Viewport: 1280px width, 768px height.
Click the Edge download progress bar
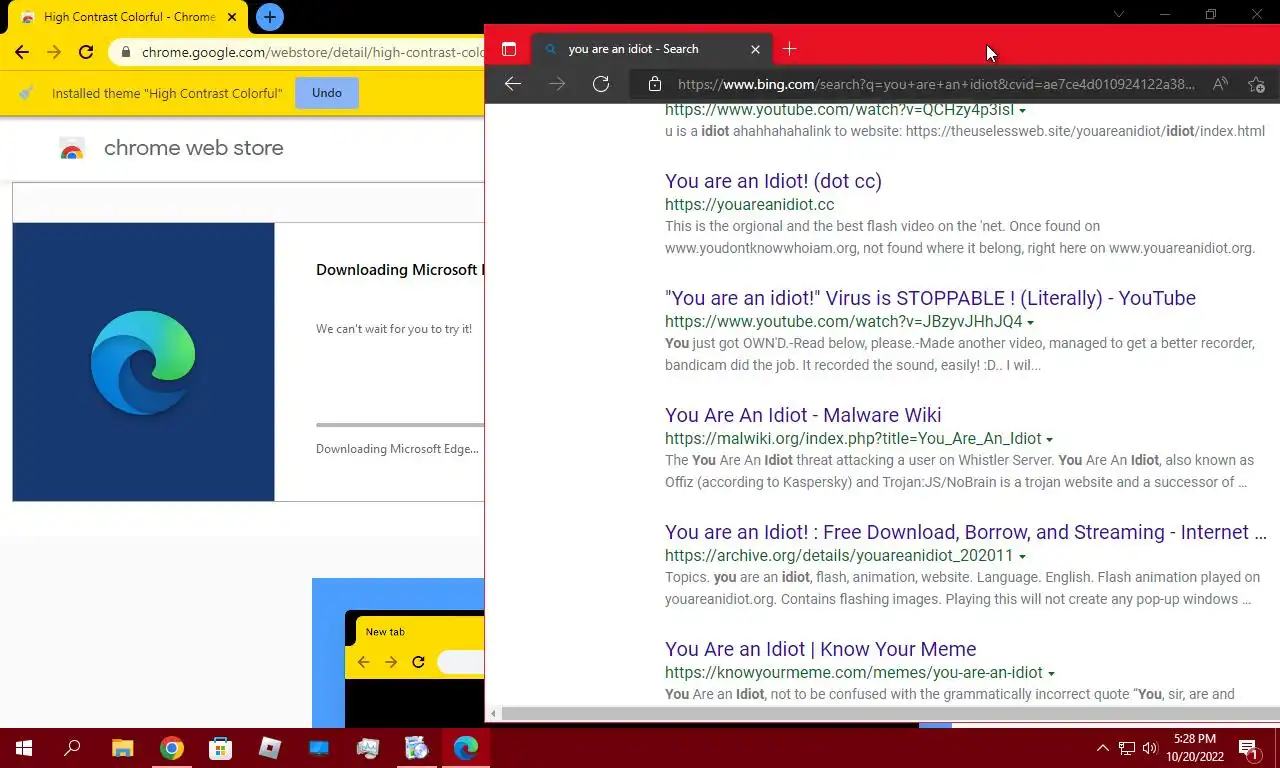[400, 425]
